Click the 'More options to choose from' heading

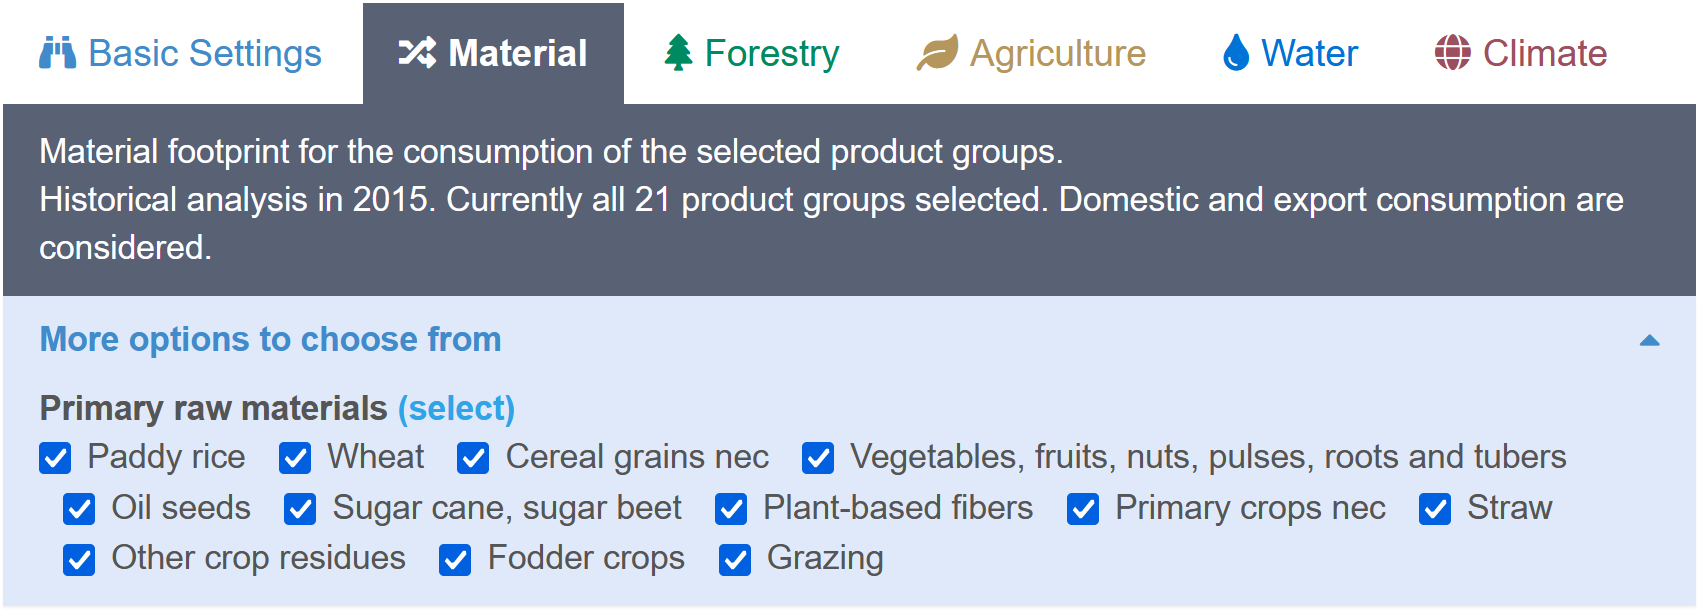(270, 340)
